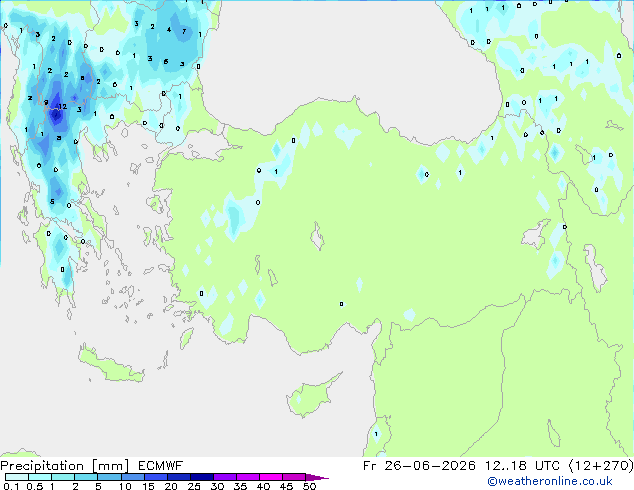Click the 2–5 mm legend color box
The width and height of the screenshot is (634, 490).
coord(86,477)
